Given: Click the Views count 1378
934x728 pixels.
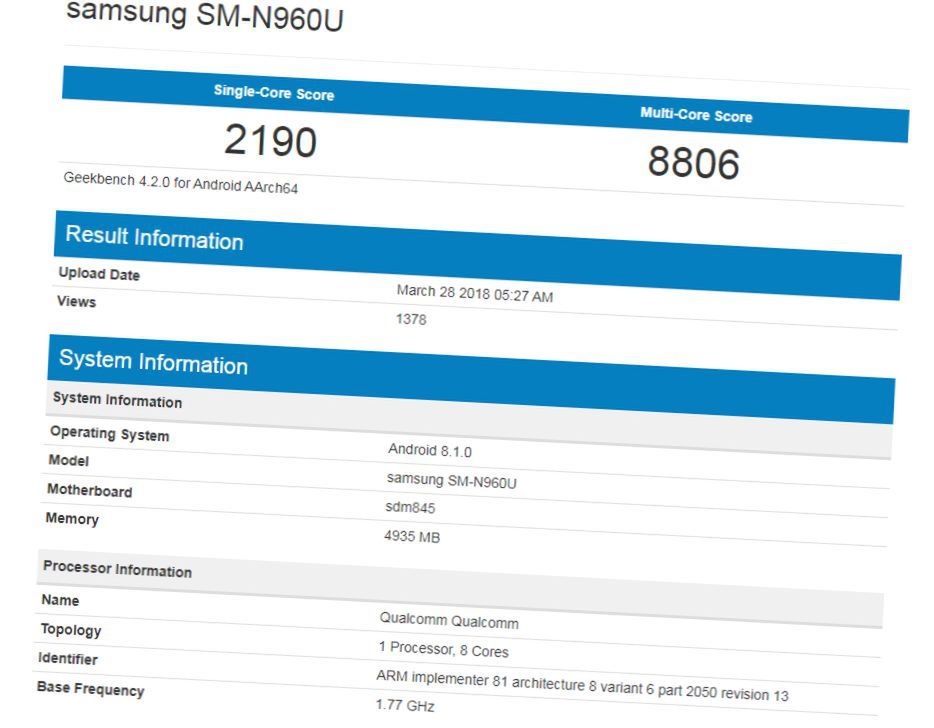Looking at the screenshot, I should tap(411, 320).
